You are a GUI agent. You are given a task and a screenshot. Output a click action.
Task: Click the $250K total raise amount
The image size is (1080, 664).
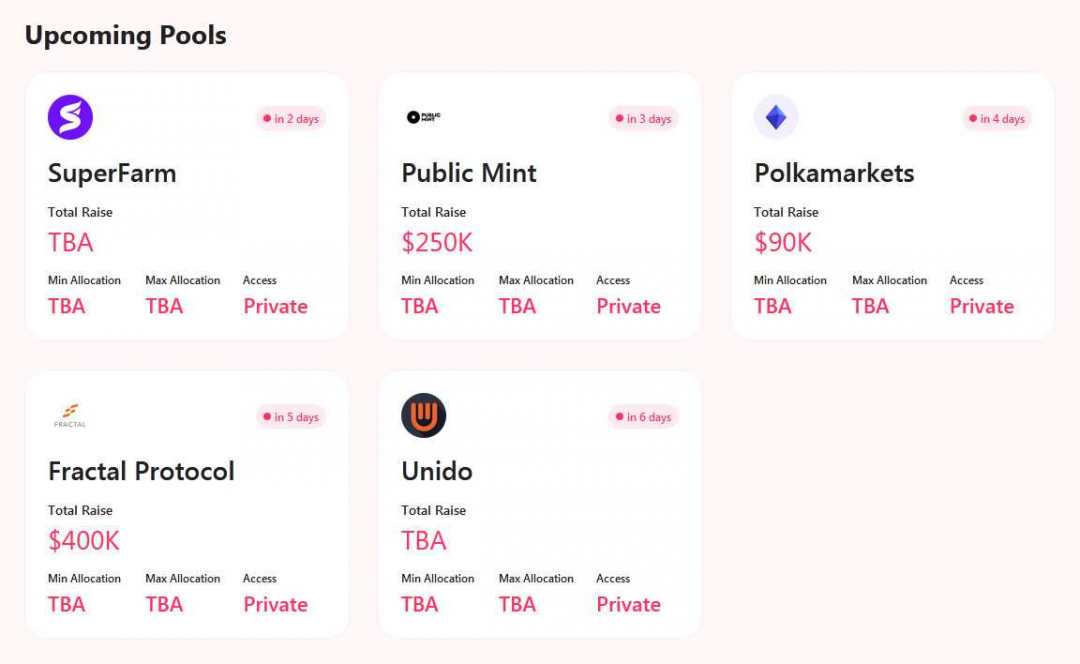[x=437, y=242]
